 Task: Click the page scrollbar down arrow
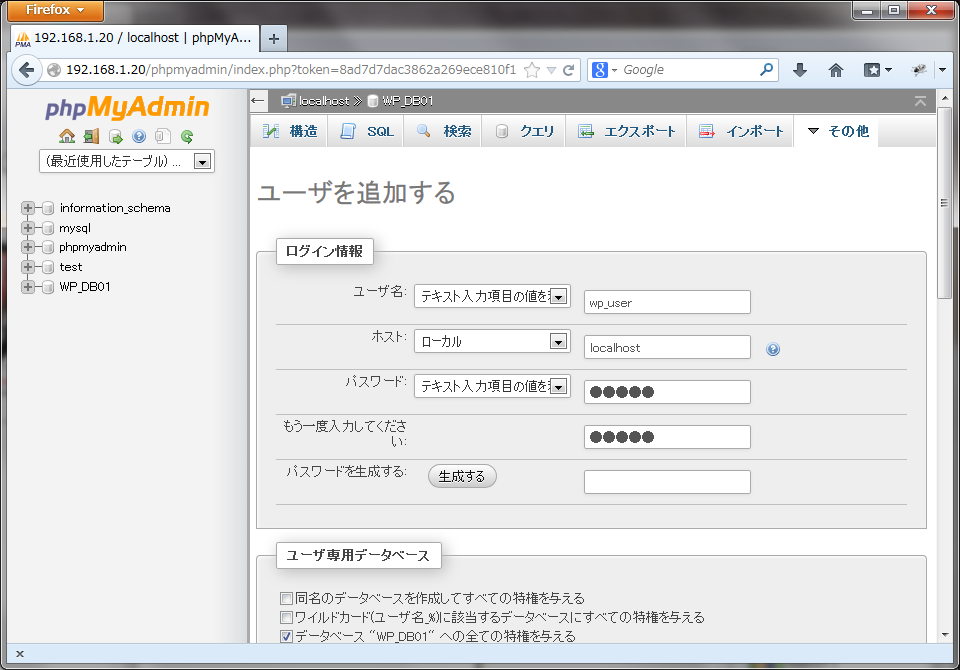pos(945,635)
